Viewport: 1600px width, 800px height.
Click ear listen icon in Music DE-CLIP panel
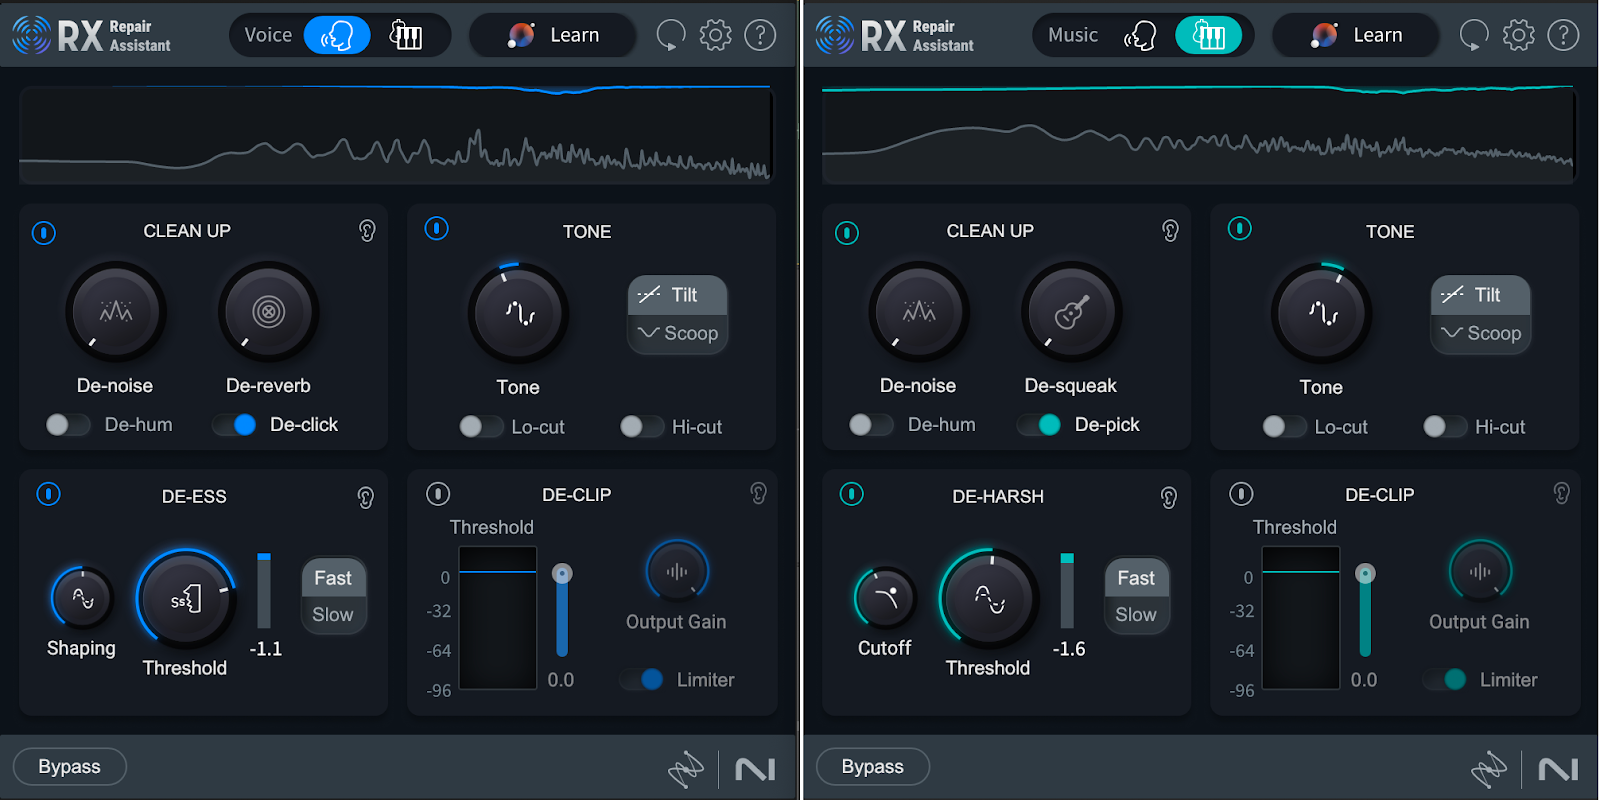pos(1561,493)
